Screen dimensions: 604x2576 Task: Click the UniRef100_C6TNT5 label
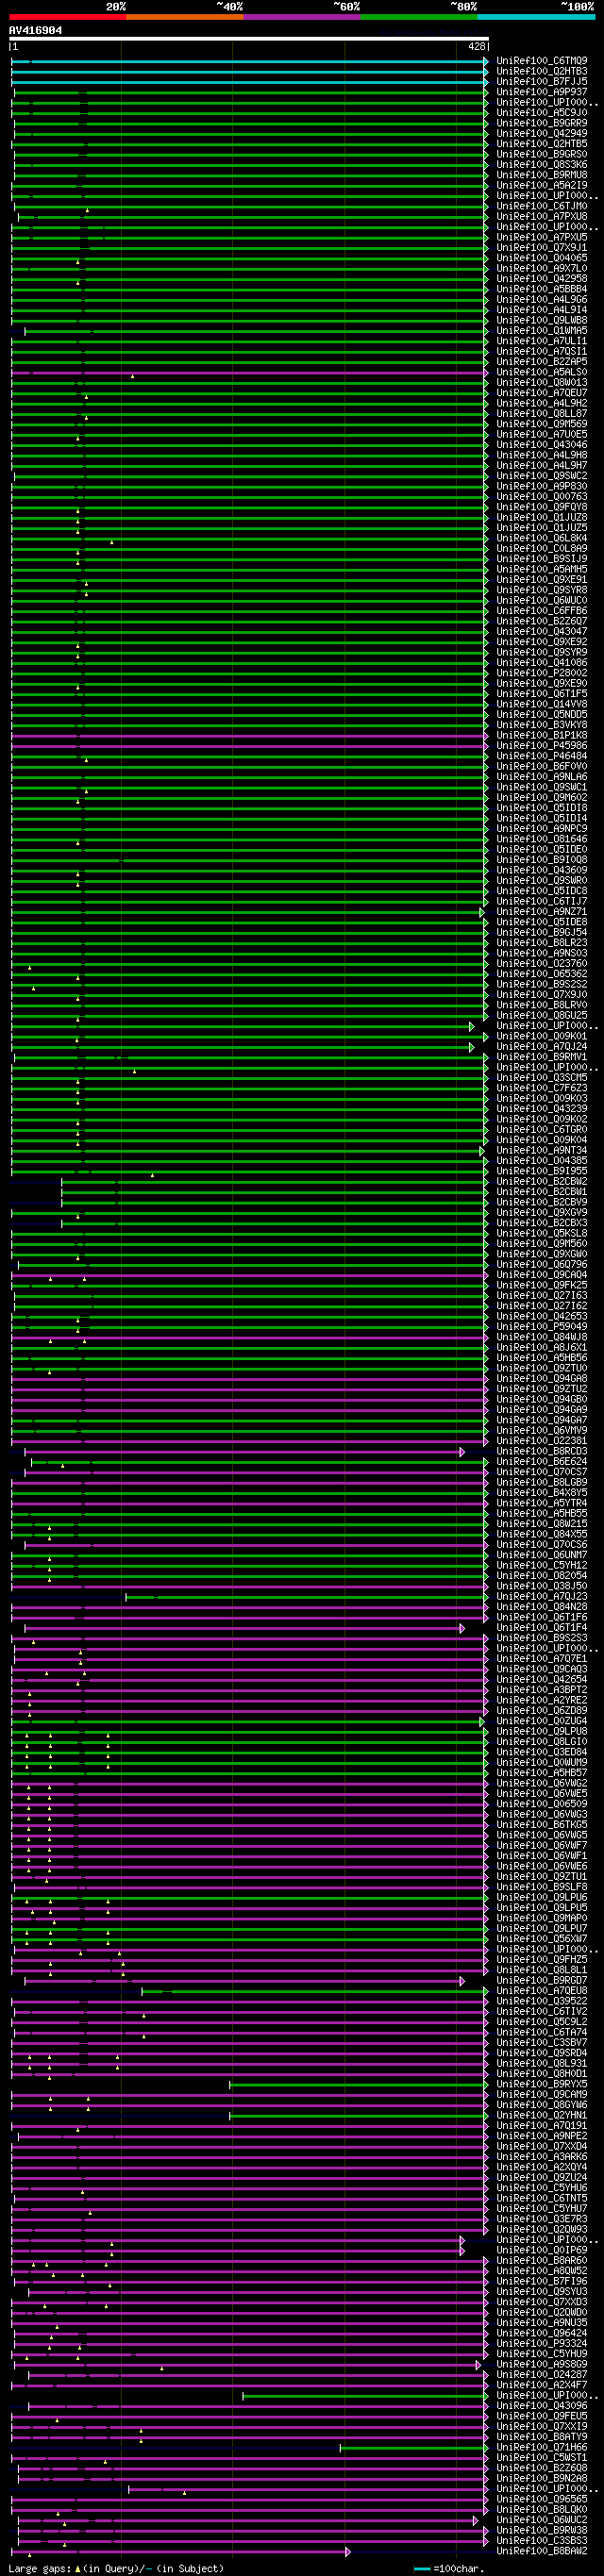(x=541, y=2198)
